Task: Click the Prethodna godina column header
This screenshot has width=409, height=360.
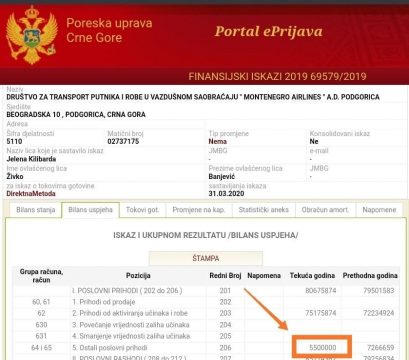Action: point(370,276)
